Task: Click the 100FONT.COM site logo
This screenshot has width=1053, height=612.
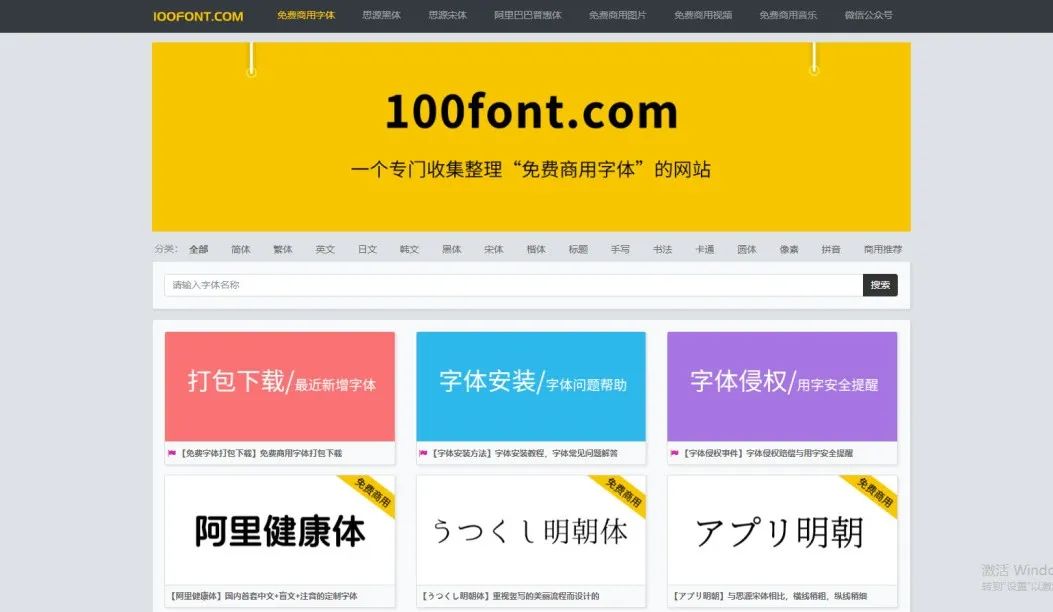Action: pos(198,16)
